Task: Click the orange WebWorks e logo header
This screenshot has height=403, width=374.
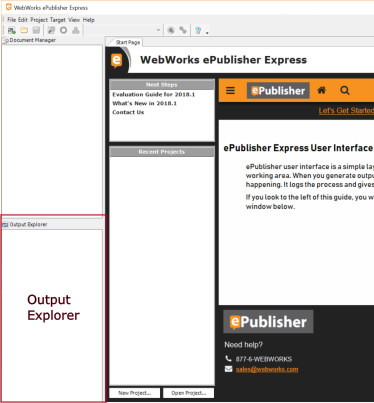Action: 117,61
